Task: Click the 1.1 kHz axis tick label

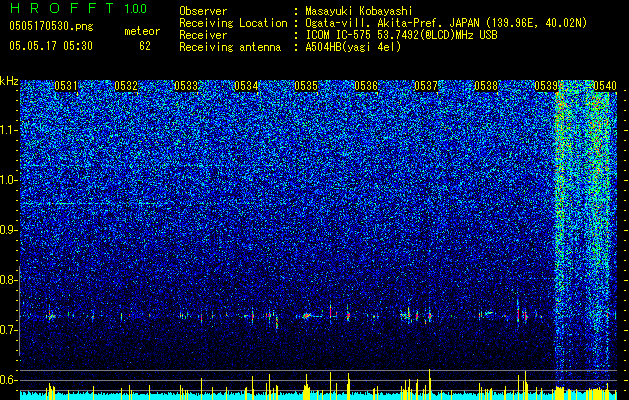Action: click(x=9, y=130)
